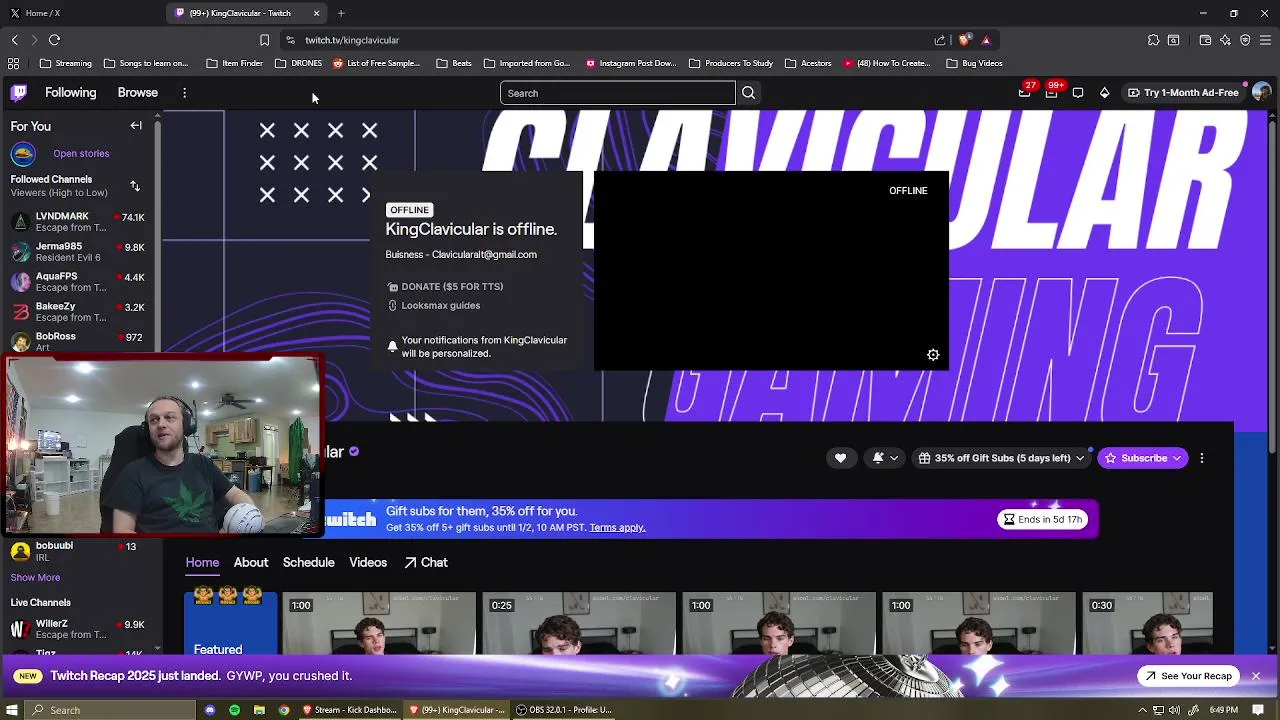Viewport: 1280px width, 720px height.
Task: Open the Subscribe button dropdown
Action: [x=1142, y=458]
